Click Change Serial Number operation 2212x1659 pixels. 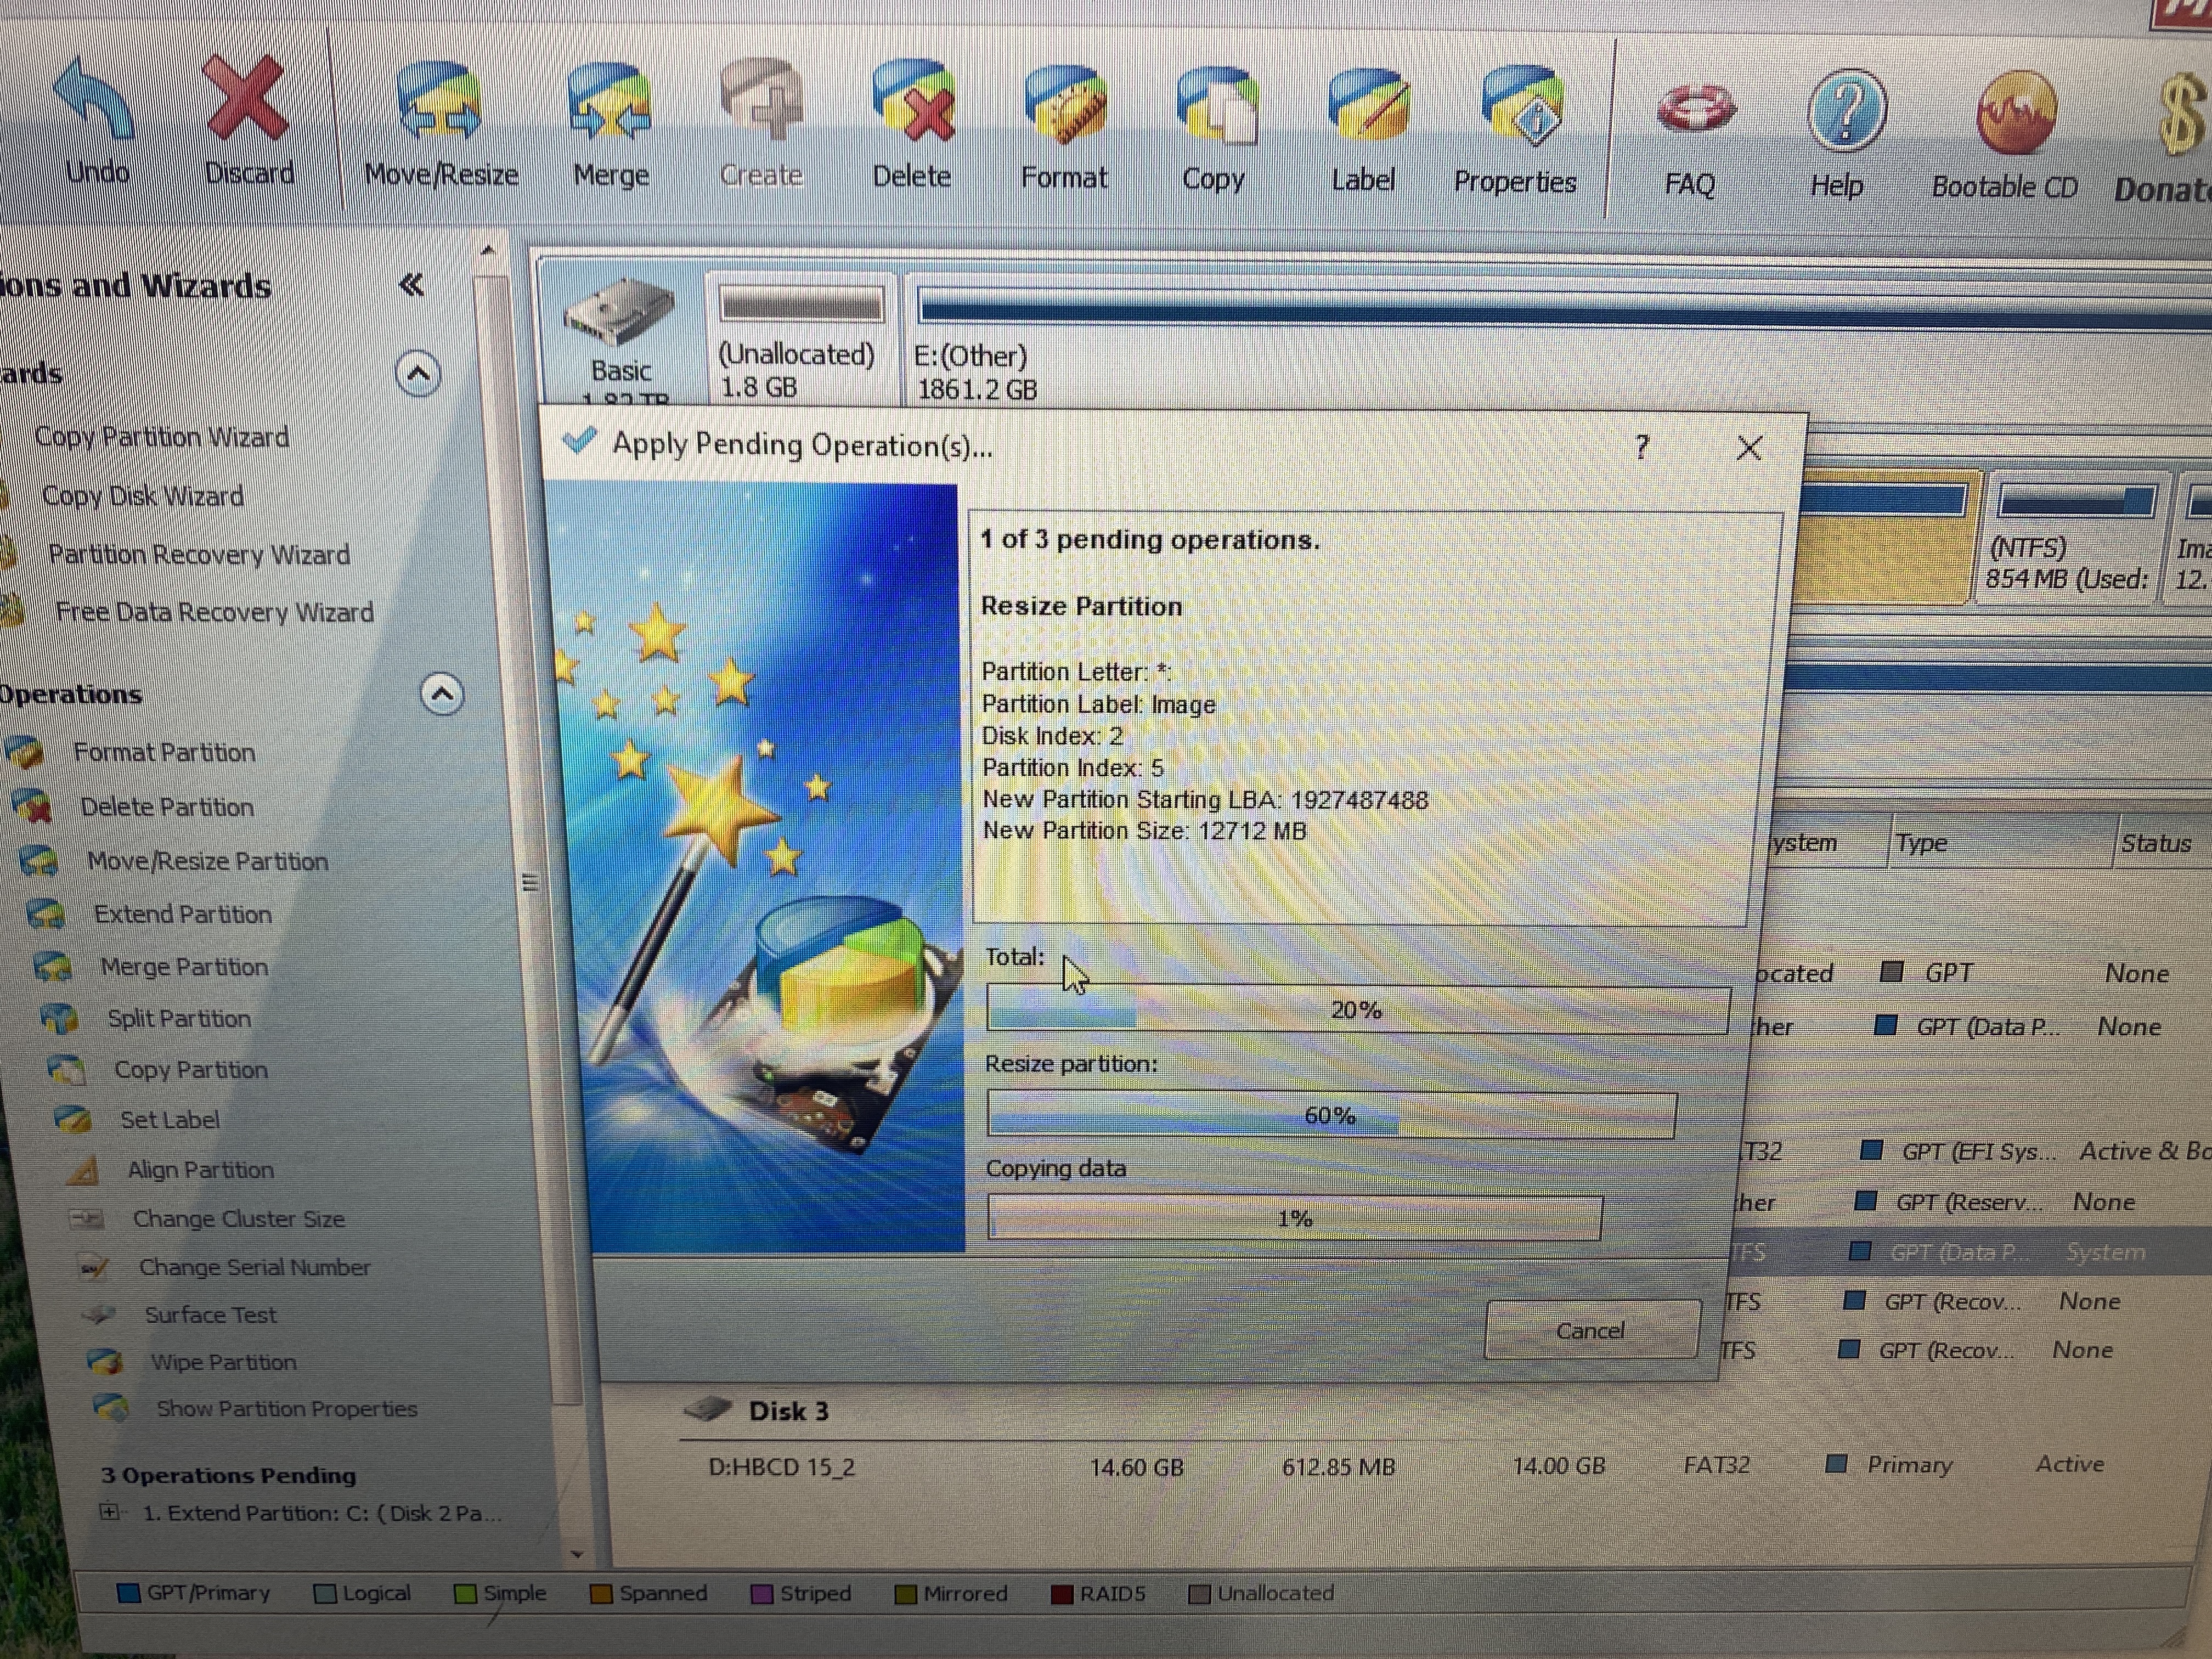pyautogui.click(x=255, y=1267)
